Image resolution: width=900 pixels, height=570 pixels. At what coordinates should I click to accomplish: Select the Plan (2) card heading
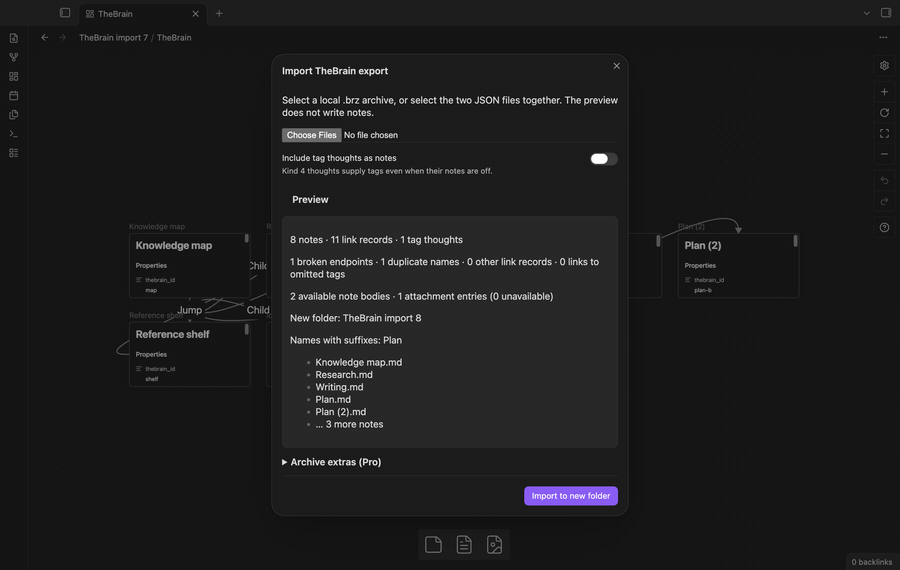[703, 245]
